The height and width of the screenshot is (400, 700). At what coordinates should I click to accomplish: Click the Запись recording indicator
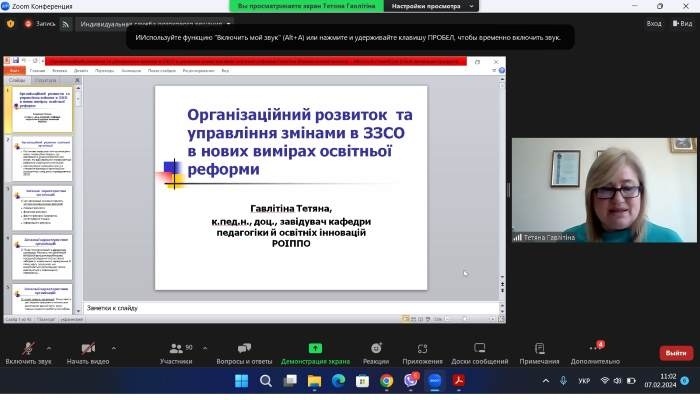click(x=40, y=24)
